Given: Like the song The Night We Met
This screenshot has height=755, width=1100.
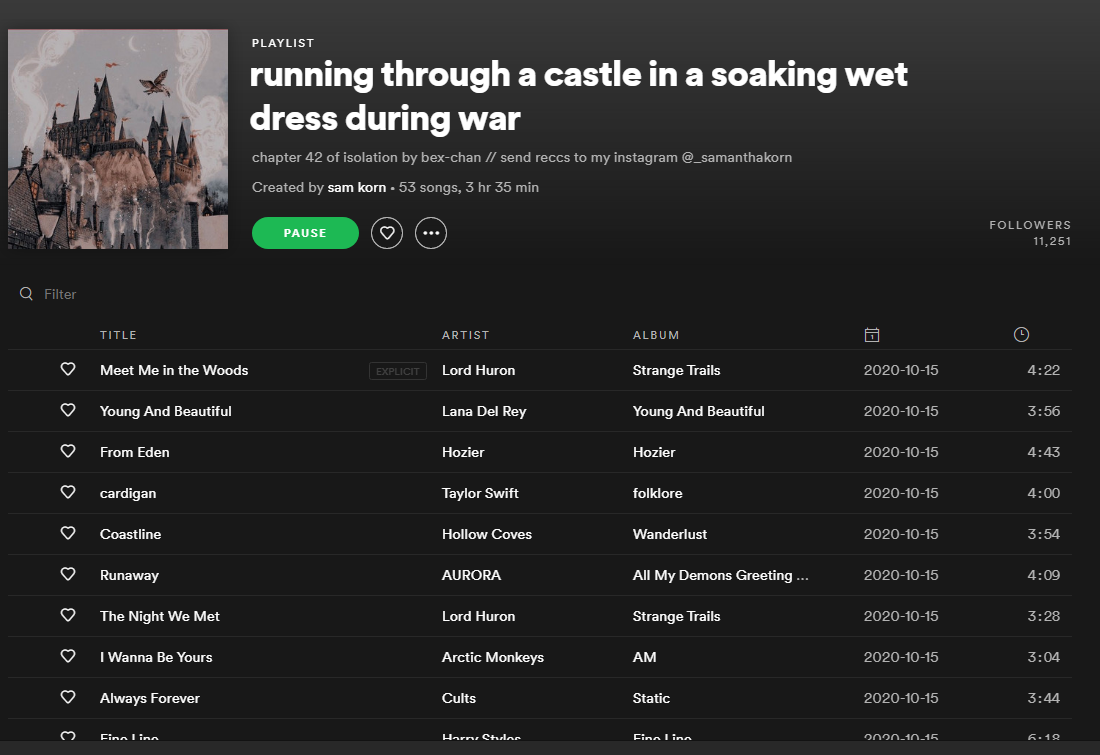Looking at the screenshot, I should point(68,615).
